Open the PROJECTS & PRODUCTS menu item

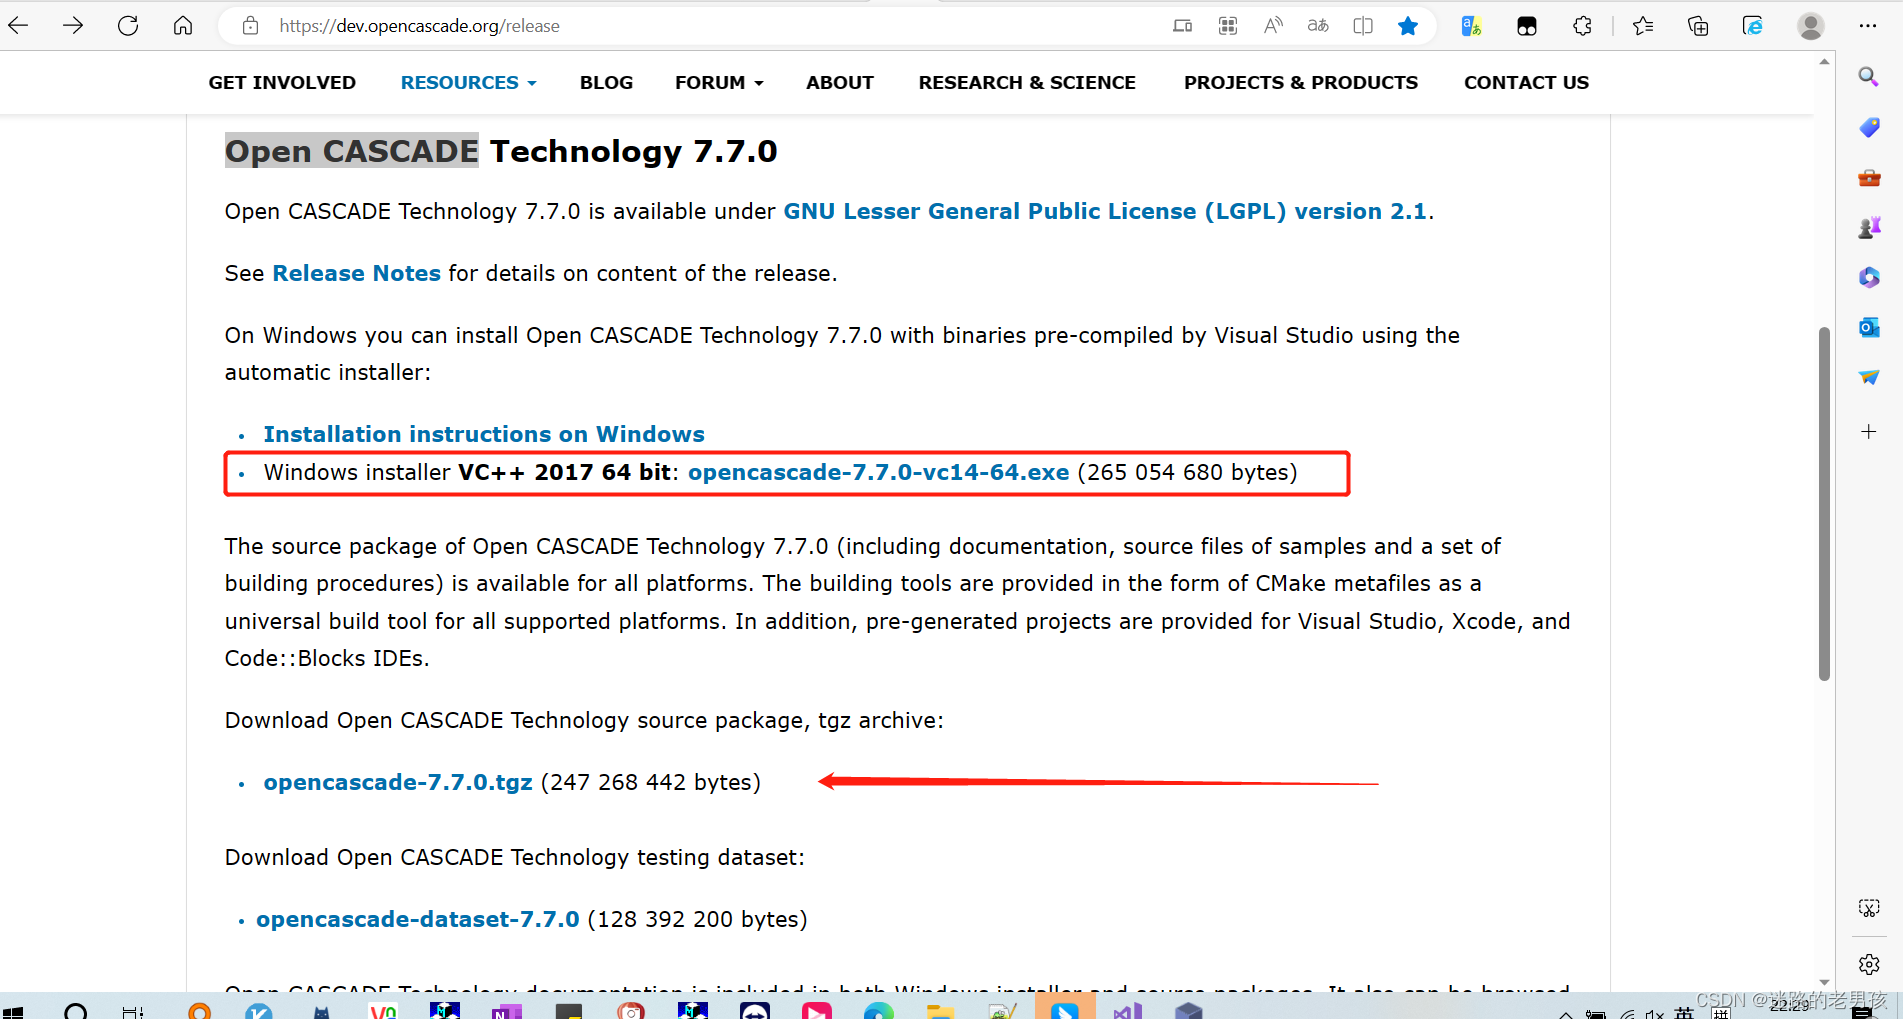[x=1301, y=83]
